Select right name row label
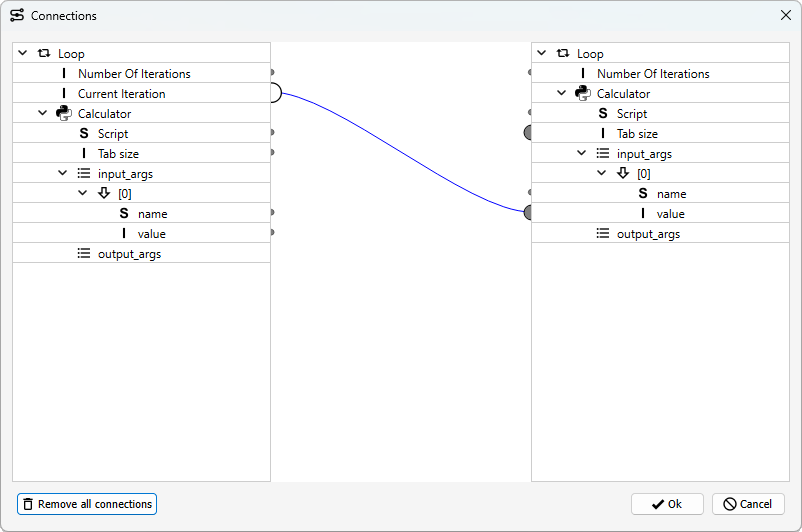The image size is (802, 532). pyautogui.click(x=672, y=194)
